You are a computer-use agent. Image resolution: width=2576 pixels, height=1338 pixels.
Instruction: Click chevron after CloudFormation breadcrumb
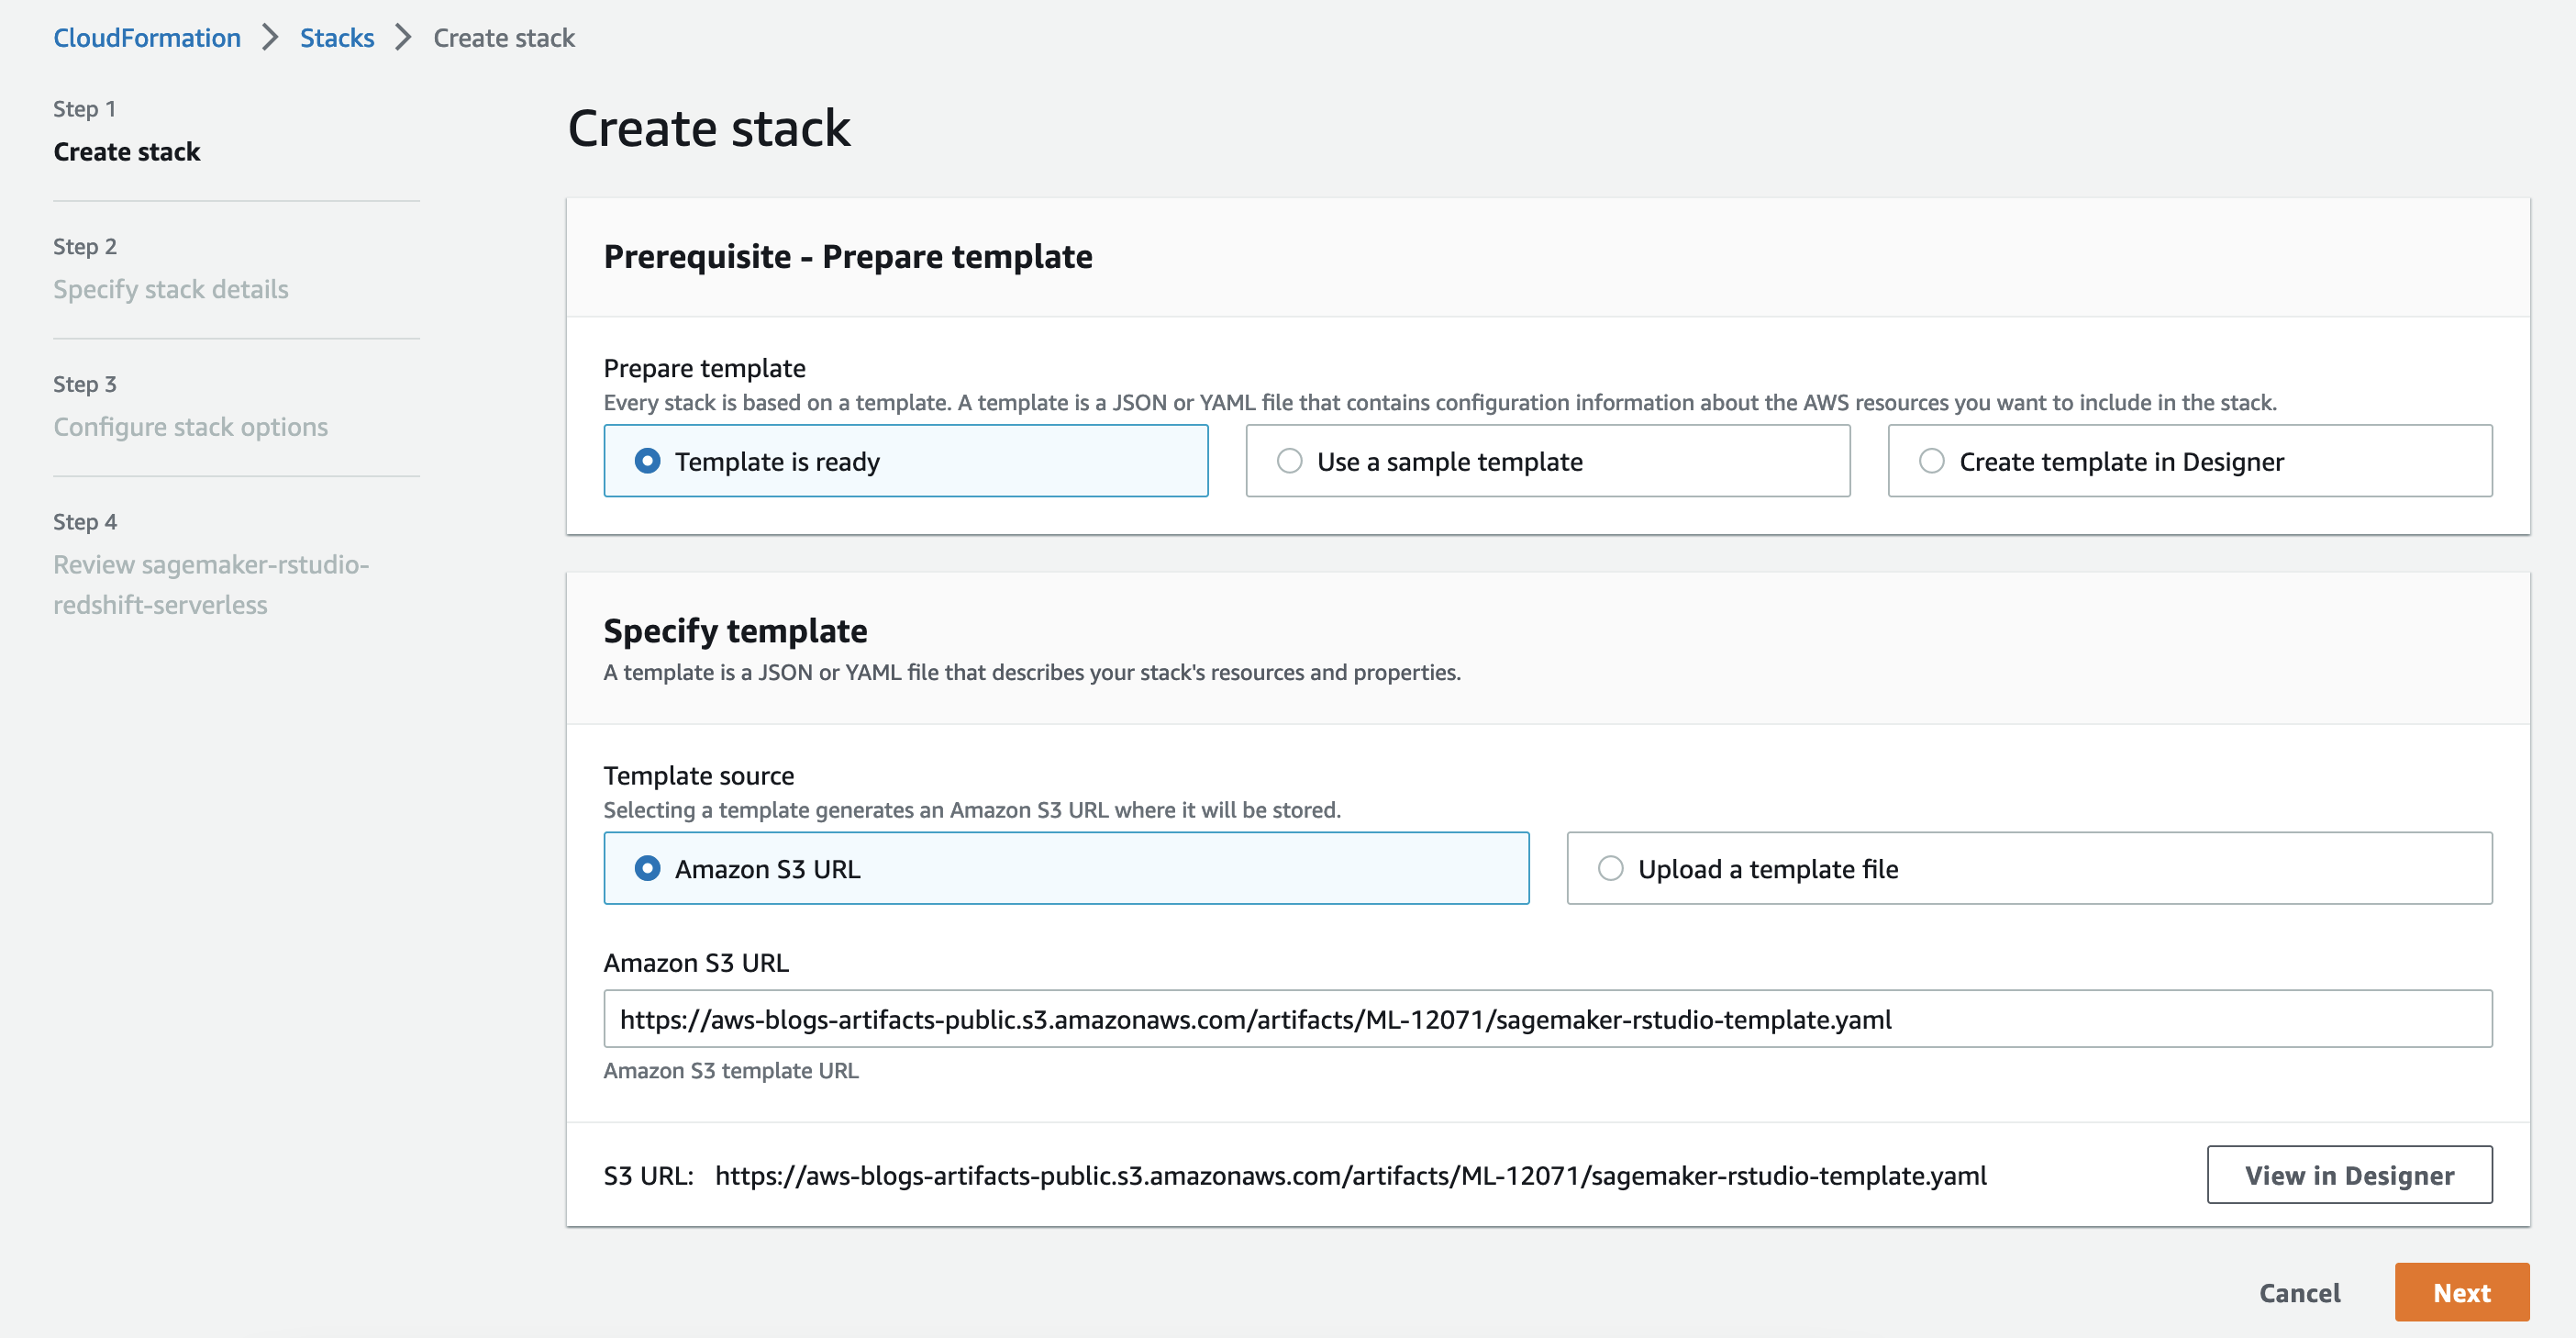click(x=270, y=38)
